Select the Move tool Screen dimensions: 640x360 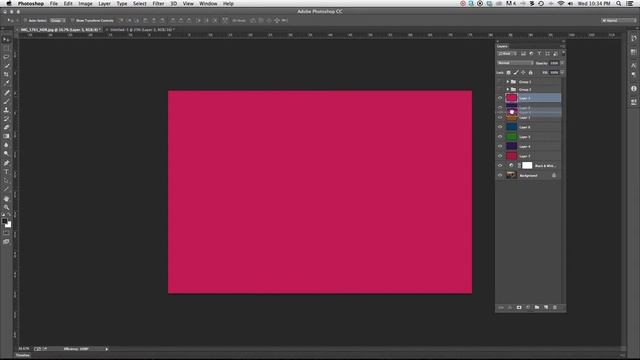coord(6,40)
